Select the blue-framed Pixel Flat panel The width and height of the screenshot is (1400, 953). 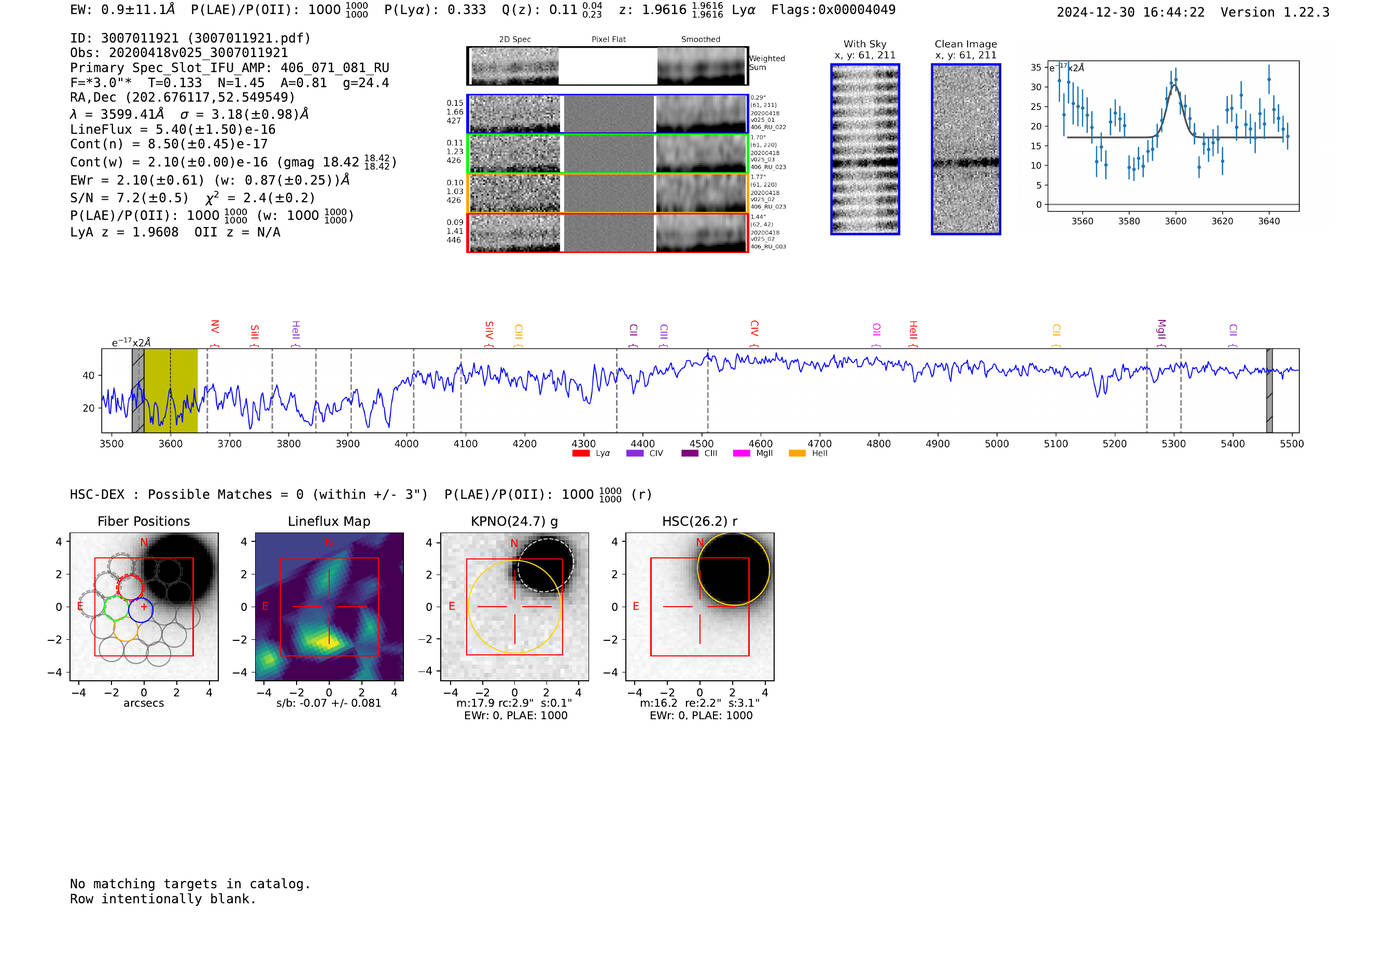[x=608, y=114]
